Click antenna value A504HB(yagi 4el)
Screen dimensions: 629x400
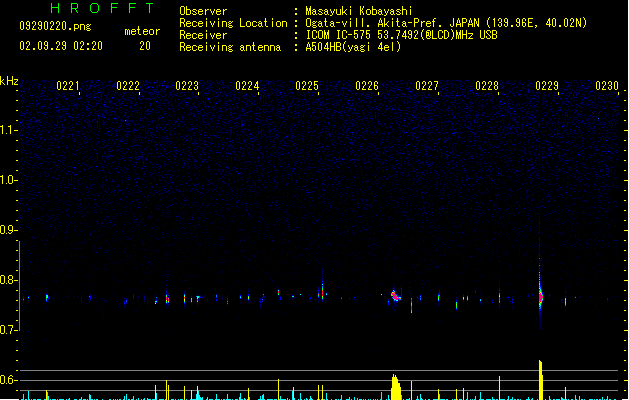tap(353, 47)
